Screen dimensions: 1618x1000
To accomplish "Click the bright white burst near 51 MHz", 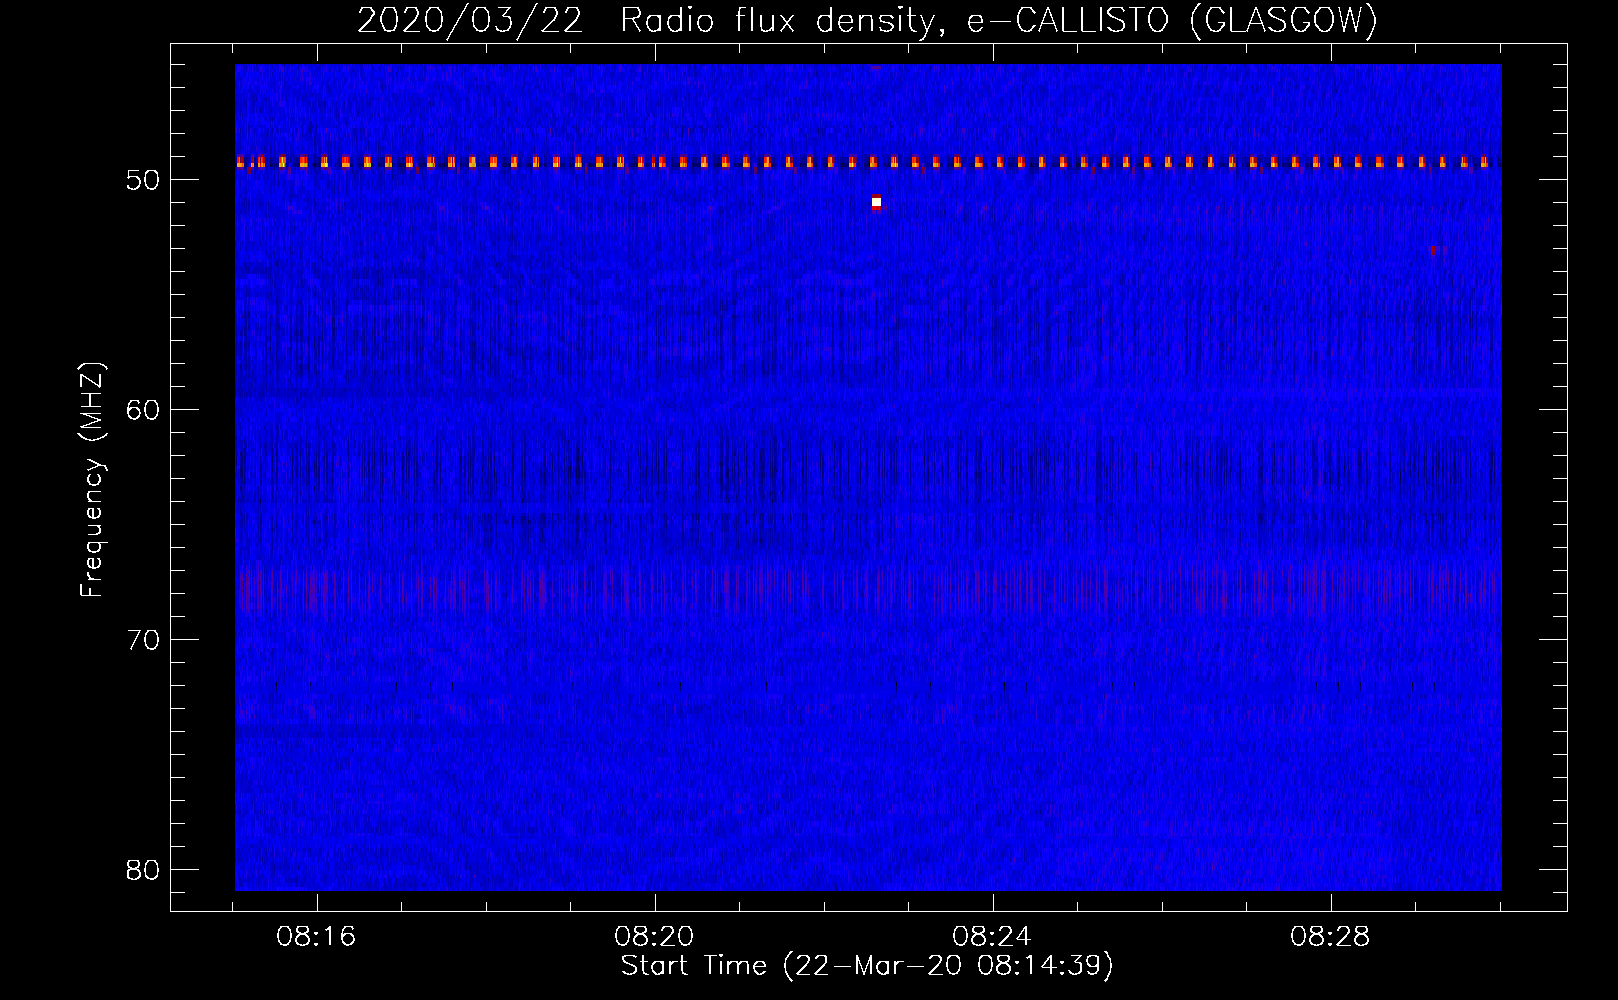I will [x=876, y=202].
